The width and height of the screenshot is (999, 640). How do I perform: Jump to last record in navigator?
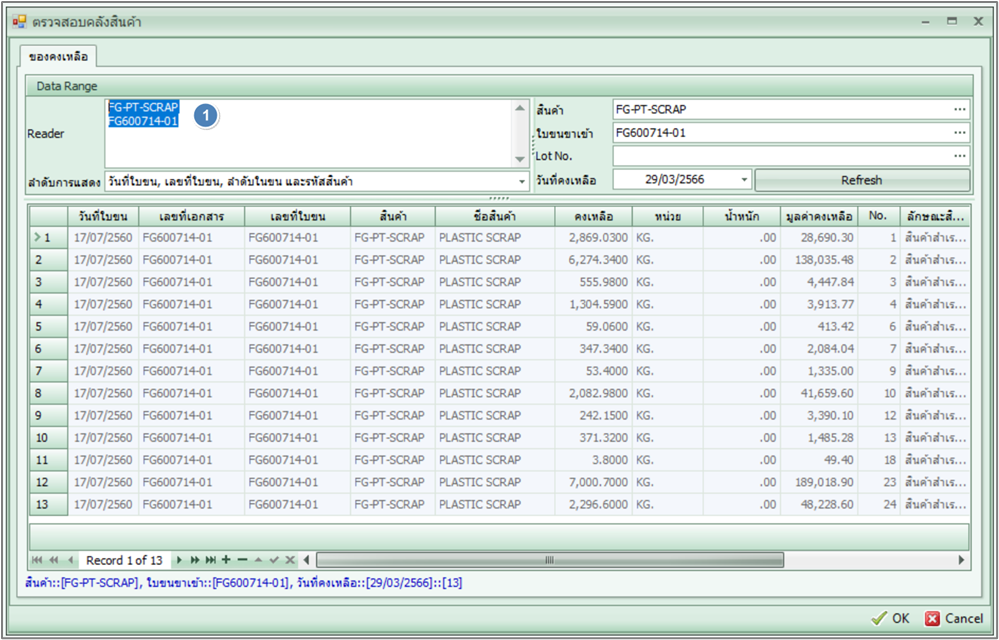click(x=211, y=560)
